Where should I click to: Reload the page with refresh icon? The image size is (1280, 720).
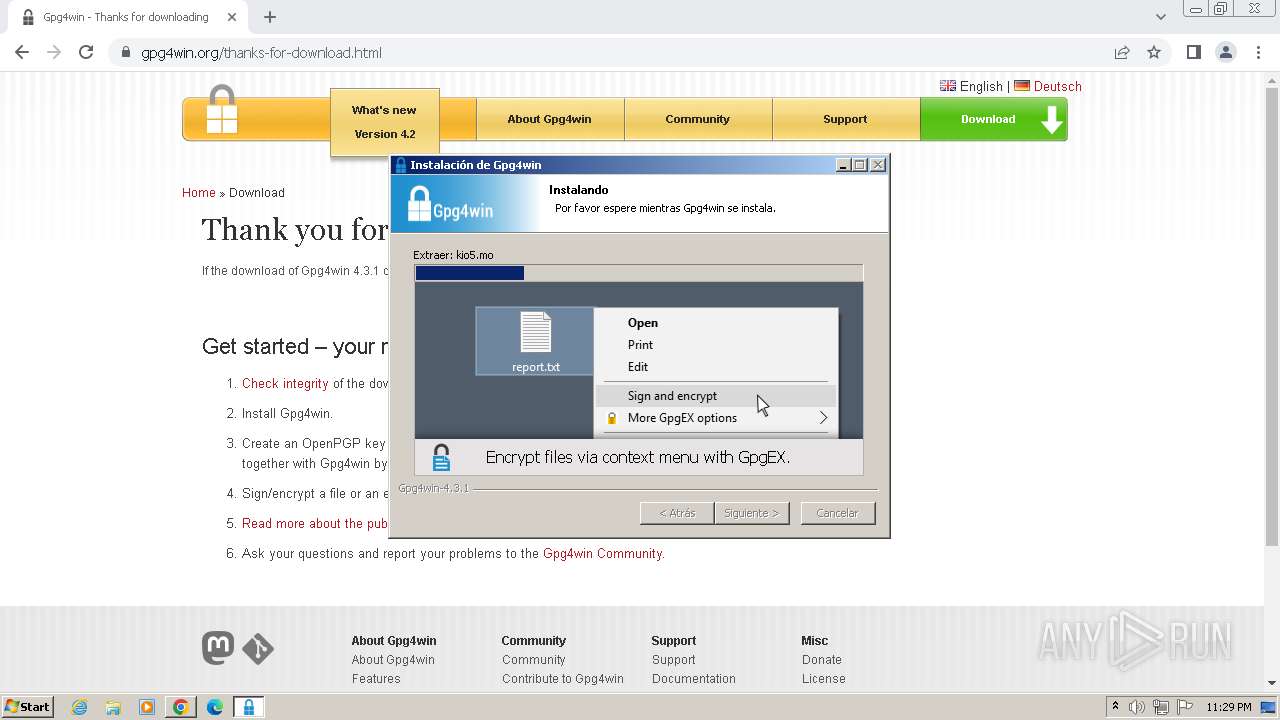click(x=86, y=53)
